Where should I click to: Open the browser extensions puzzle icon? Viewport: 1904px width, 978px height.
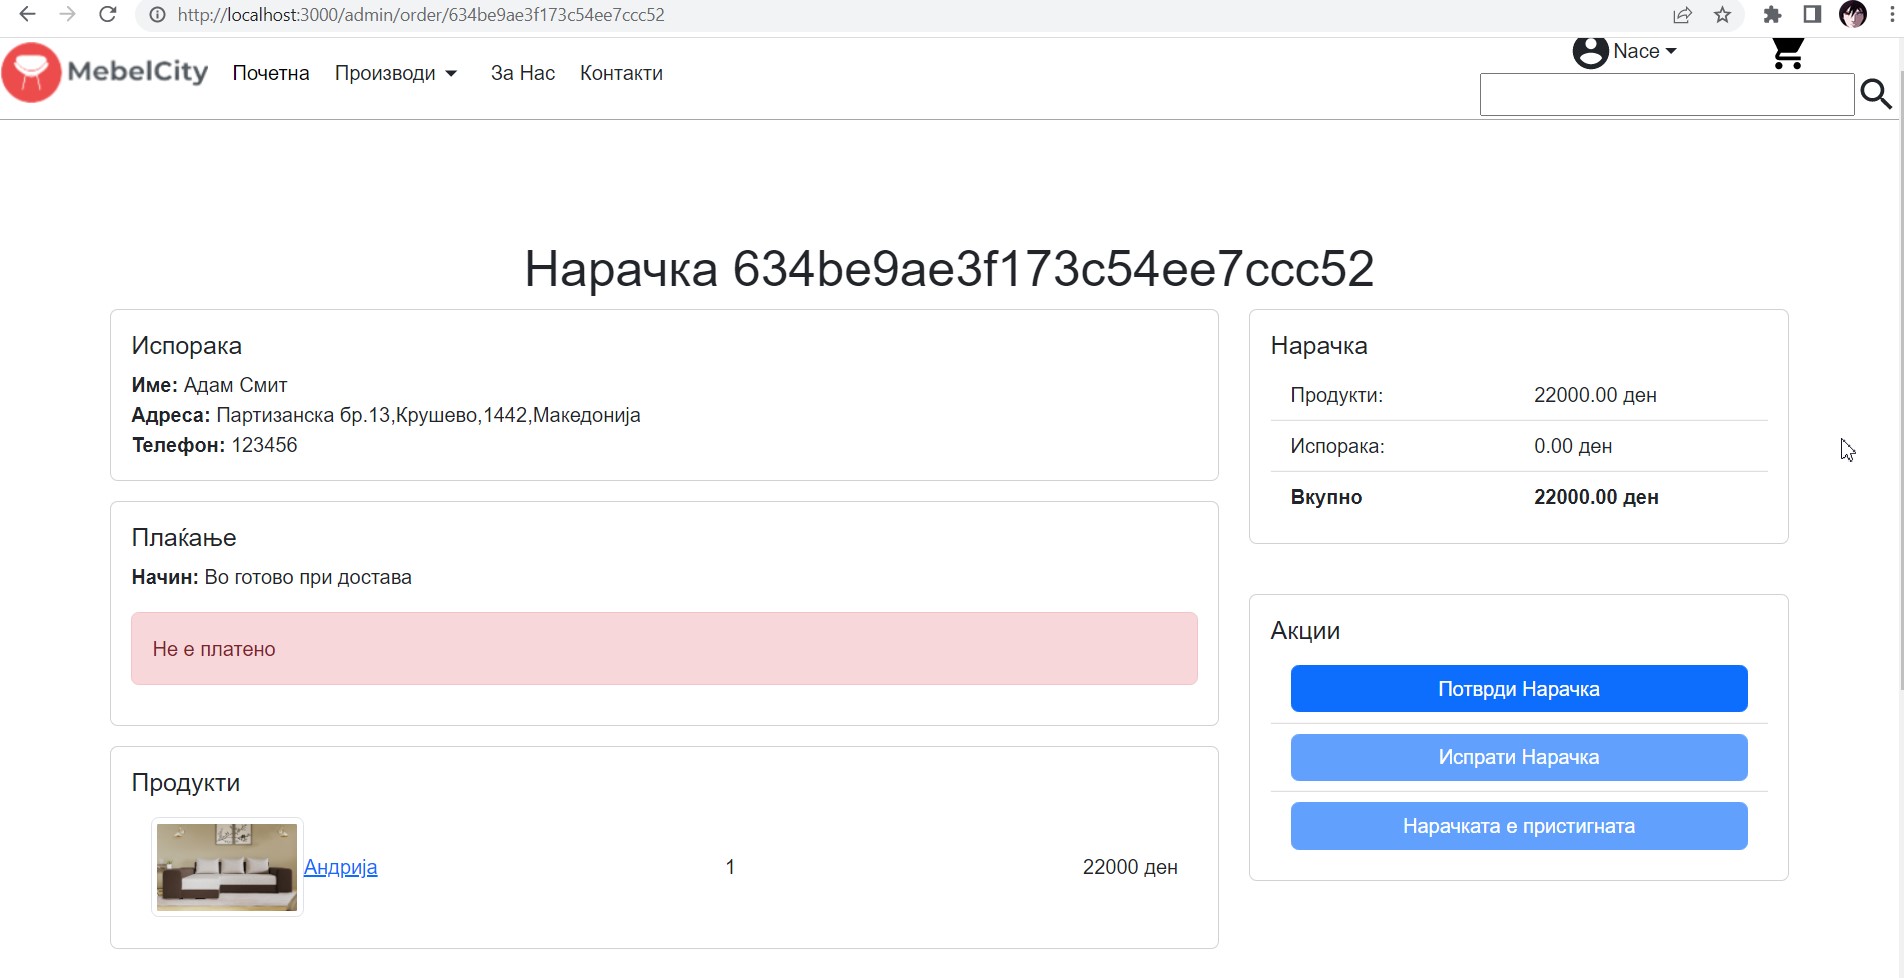pyautogui.click(x=1772, y=15)
